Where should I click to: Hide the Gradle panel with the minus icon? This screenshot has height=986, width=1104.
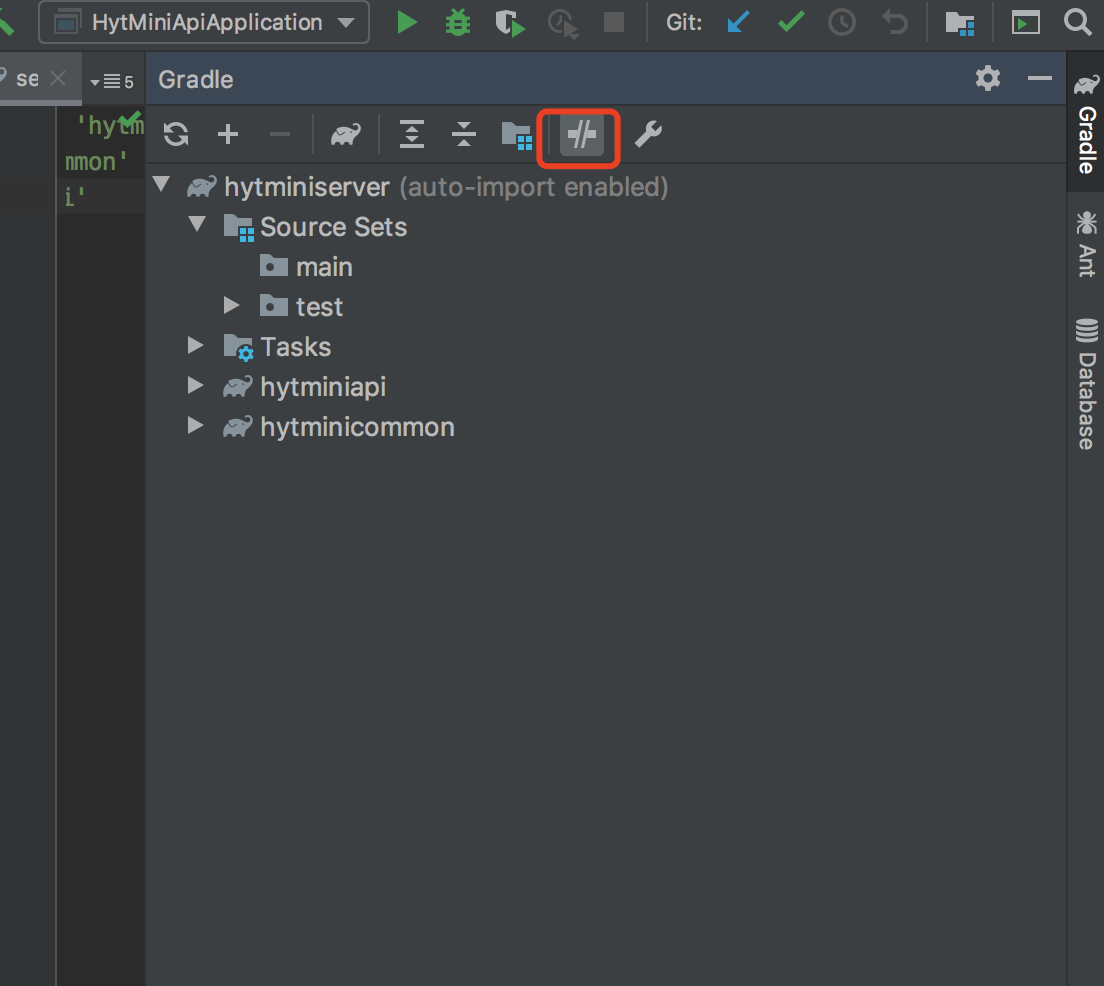(x=1039, y=78)
